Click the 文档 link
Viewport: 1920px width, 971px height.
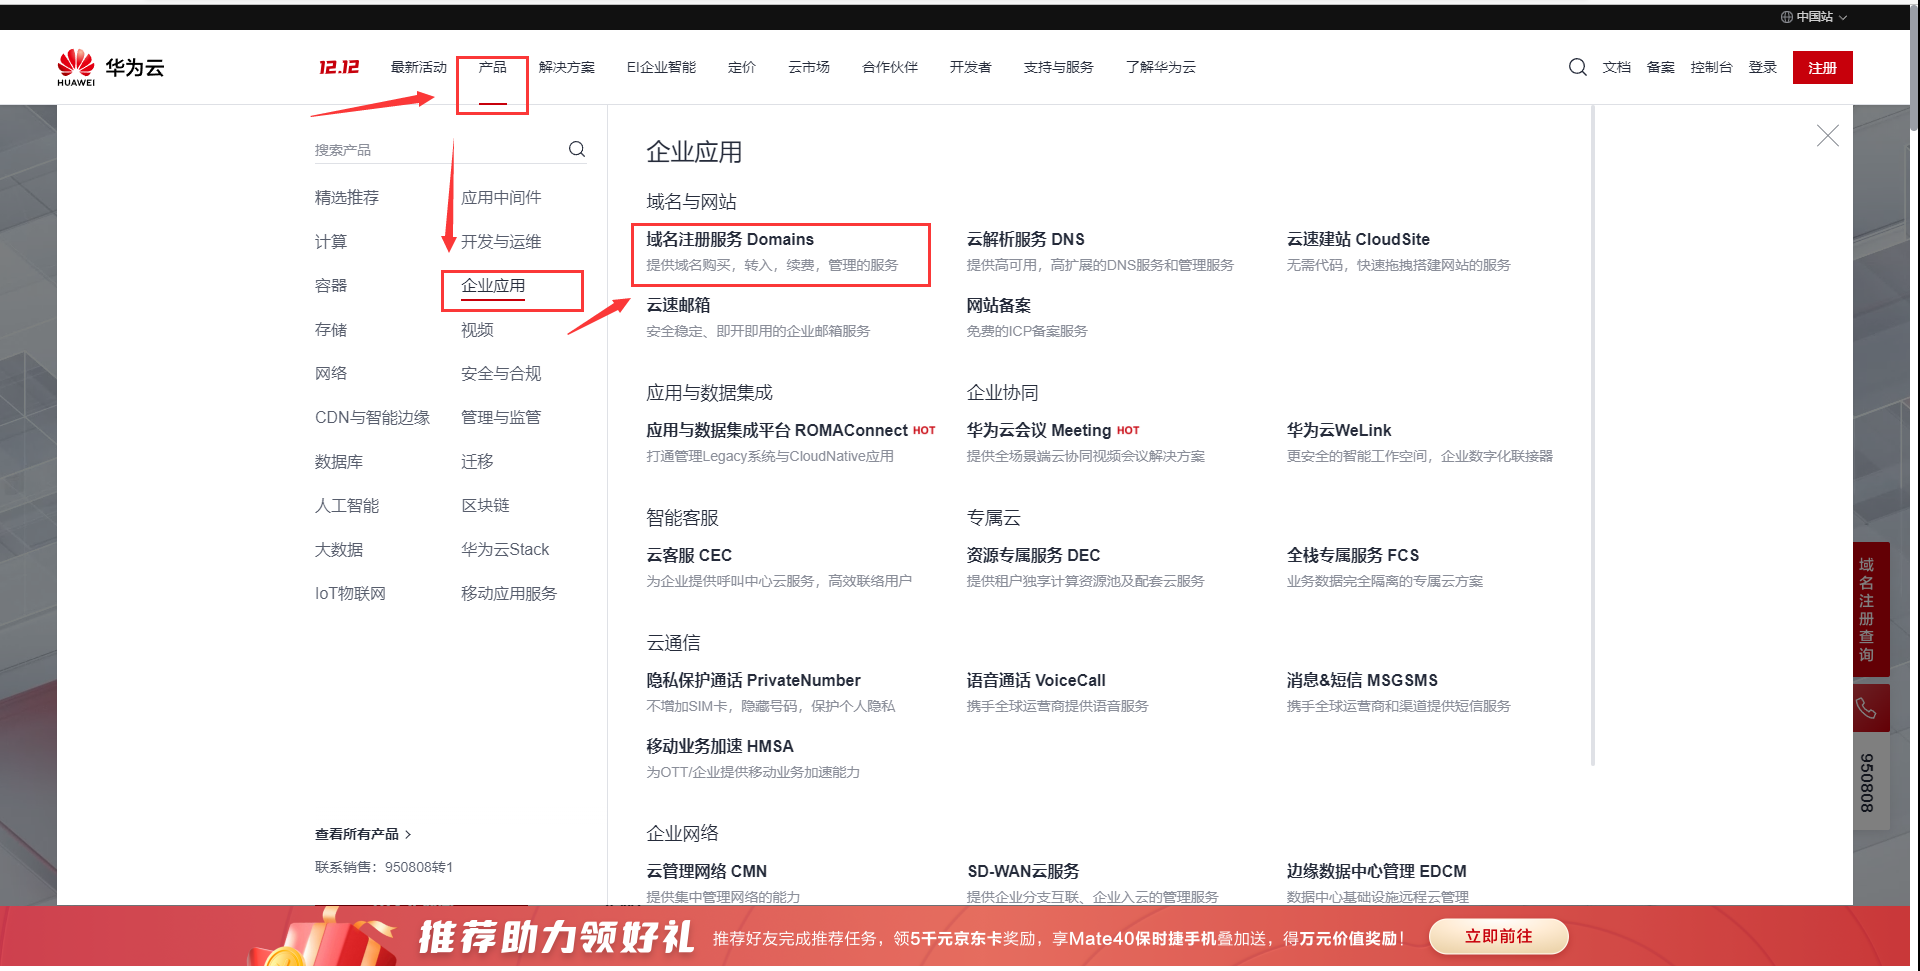pyautogui.click(x=1617, y=67)
